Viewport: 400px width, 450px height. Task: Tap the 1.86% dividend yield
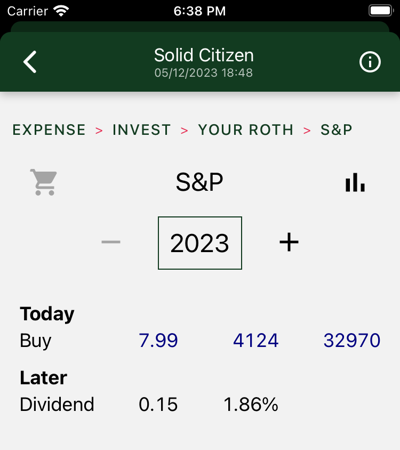click(251, 404)
